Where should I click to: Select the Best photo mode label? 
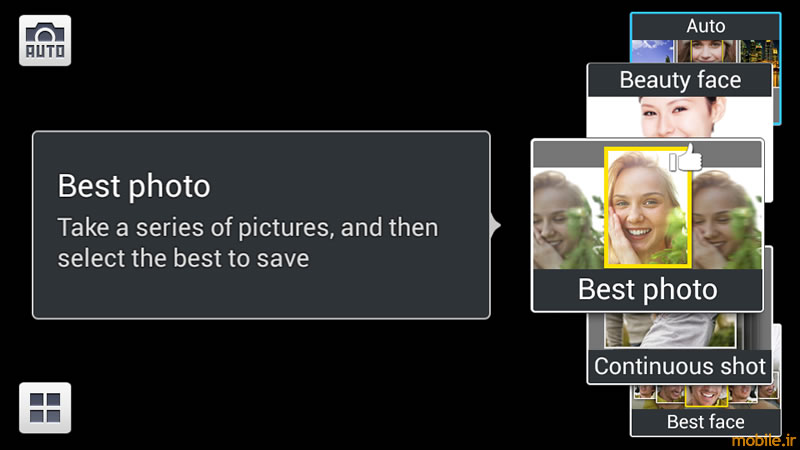647,289
